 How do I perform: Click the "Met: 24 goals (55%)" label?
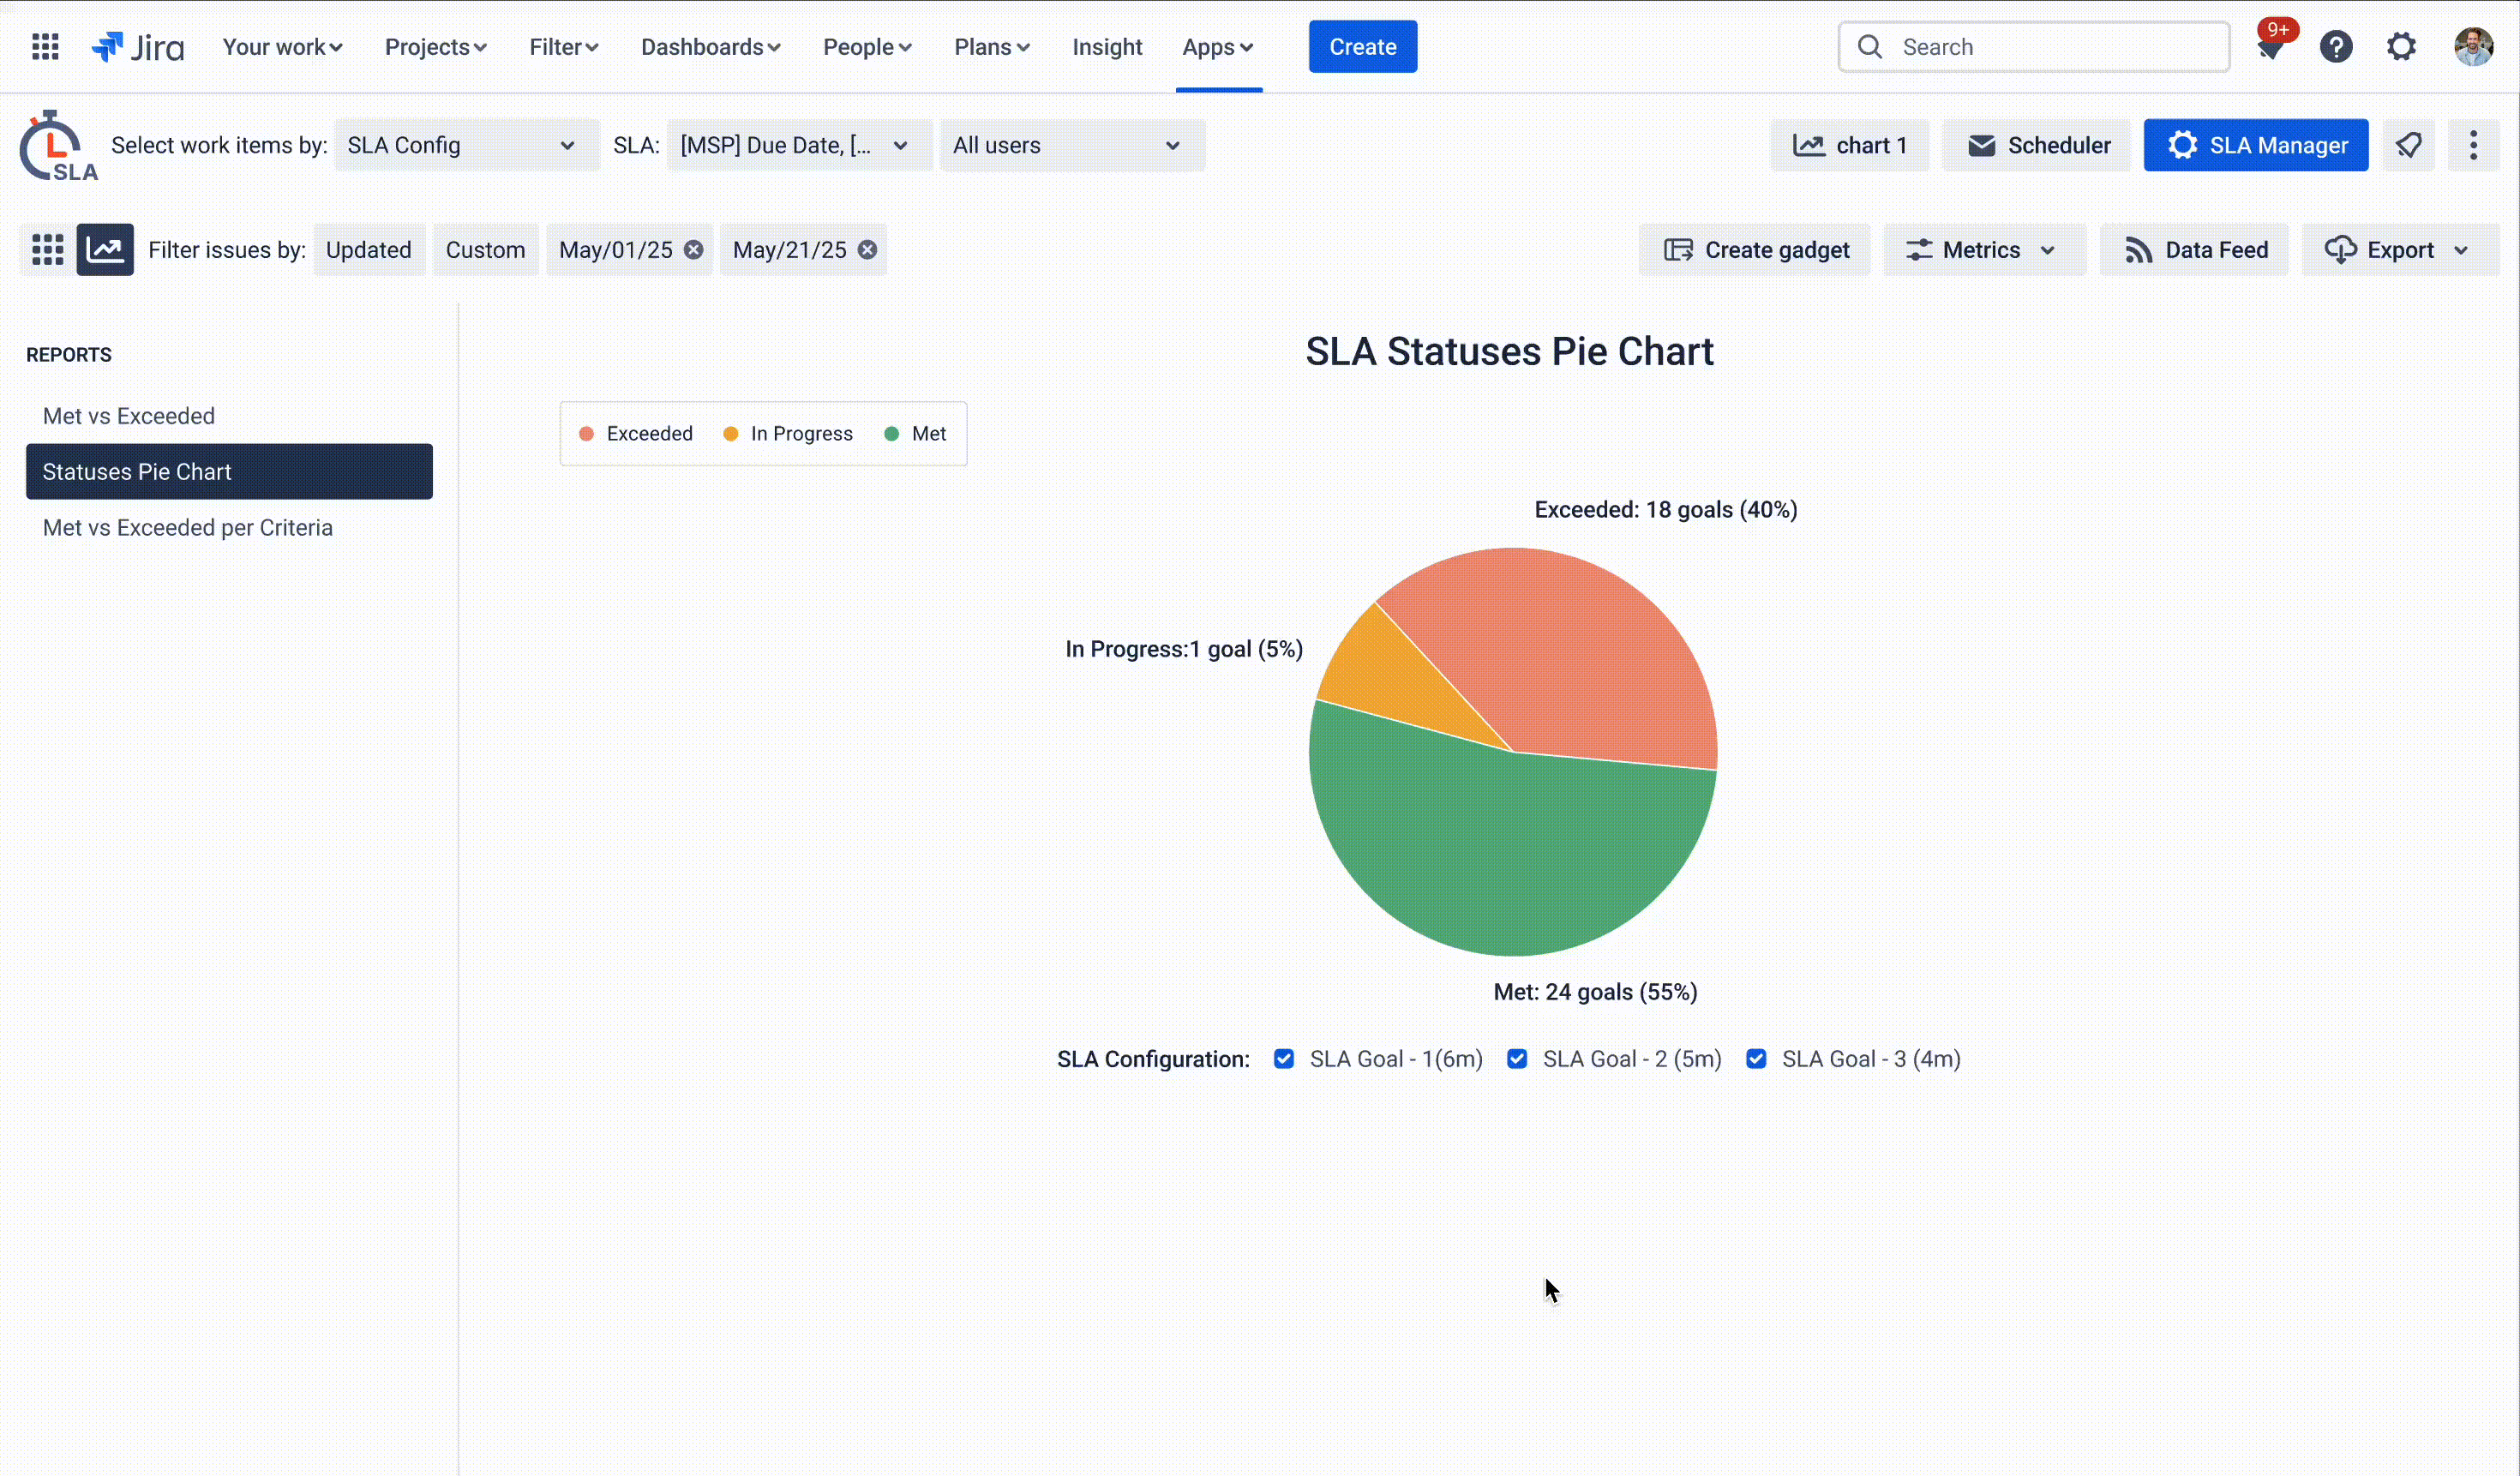pyautogui.click(x=1595, y=992)
